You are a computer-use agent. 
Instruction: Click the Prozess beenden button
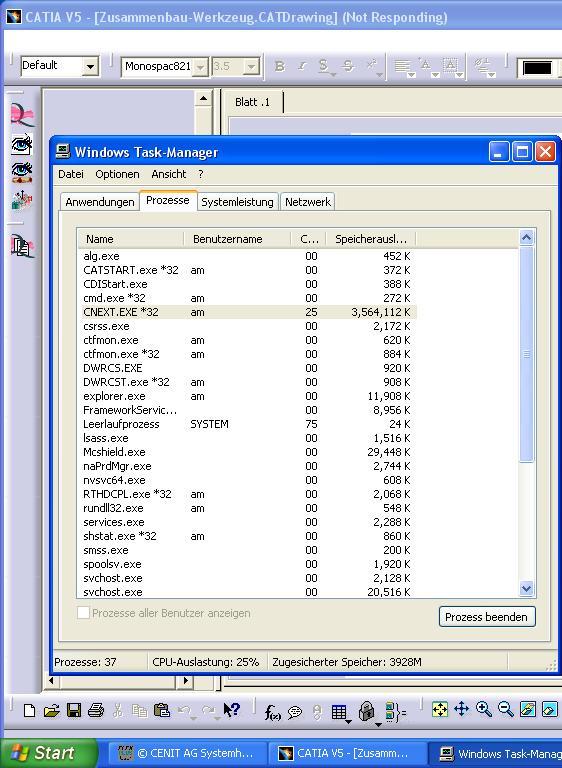point(487,617)
